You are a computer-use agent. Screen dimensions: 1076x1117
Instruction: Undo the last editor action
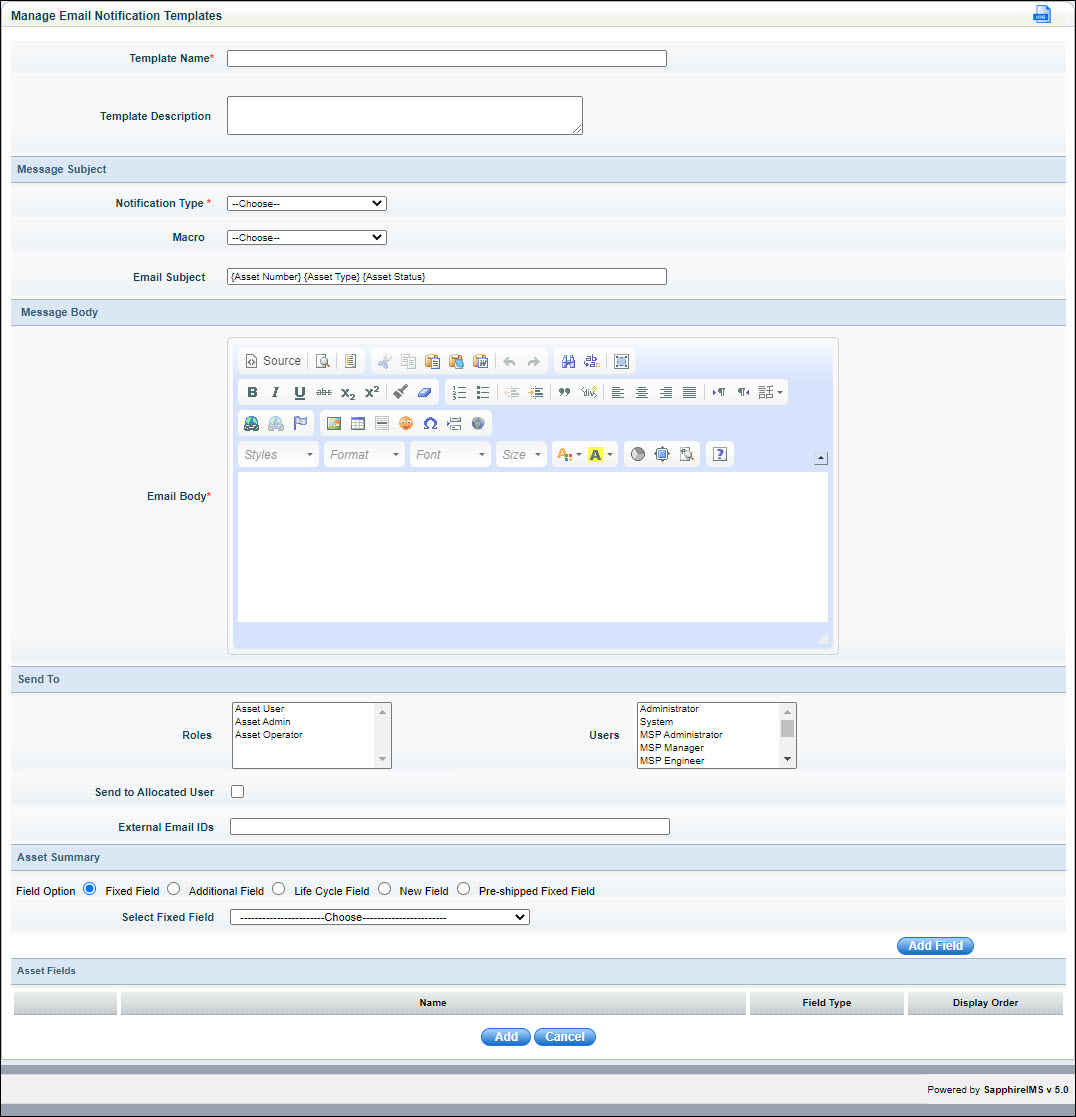point(506,361)
